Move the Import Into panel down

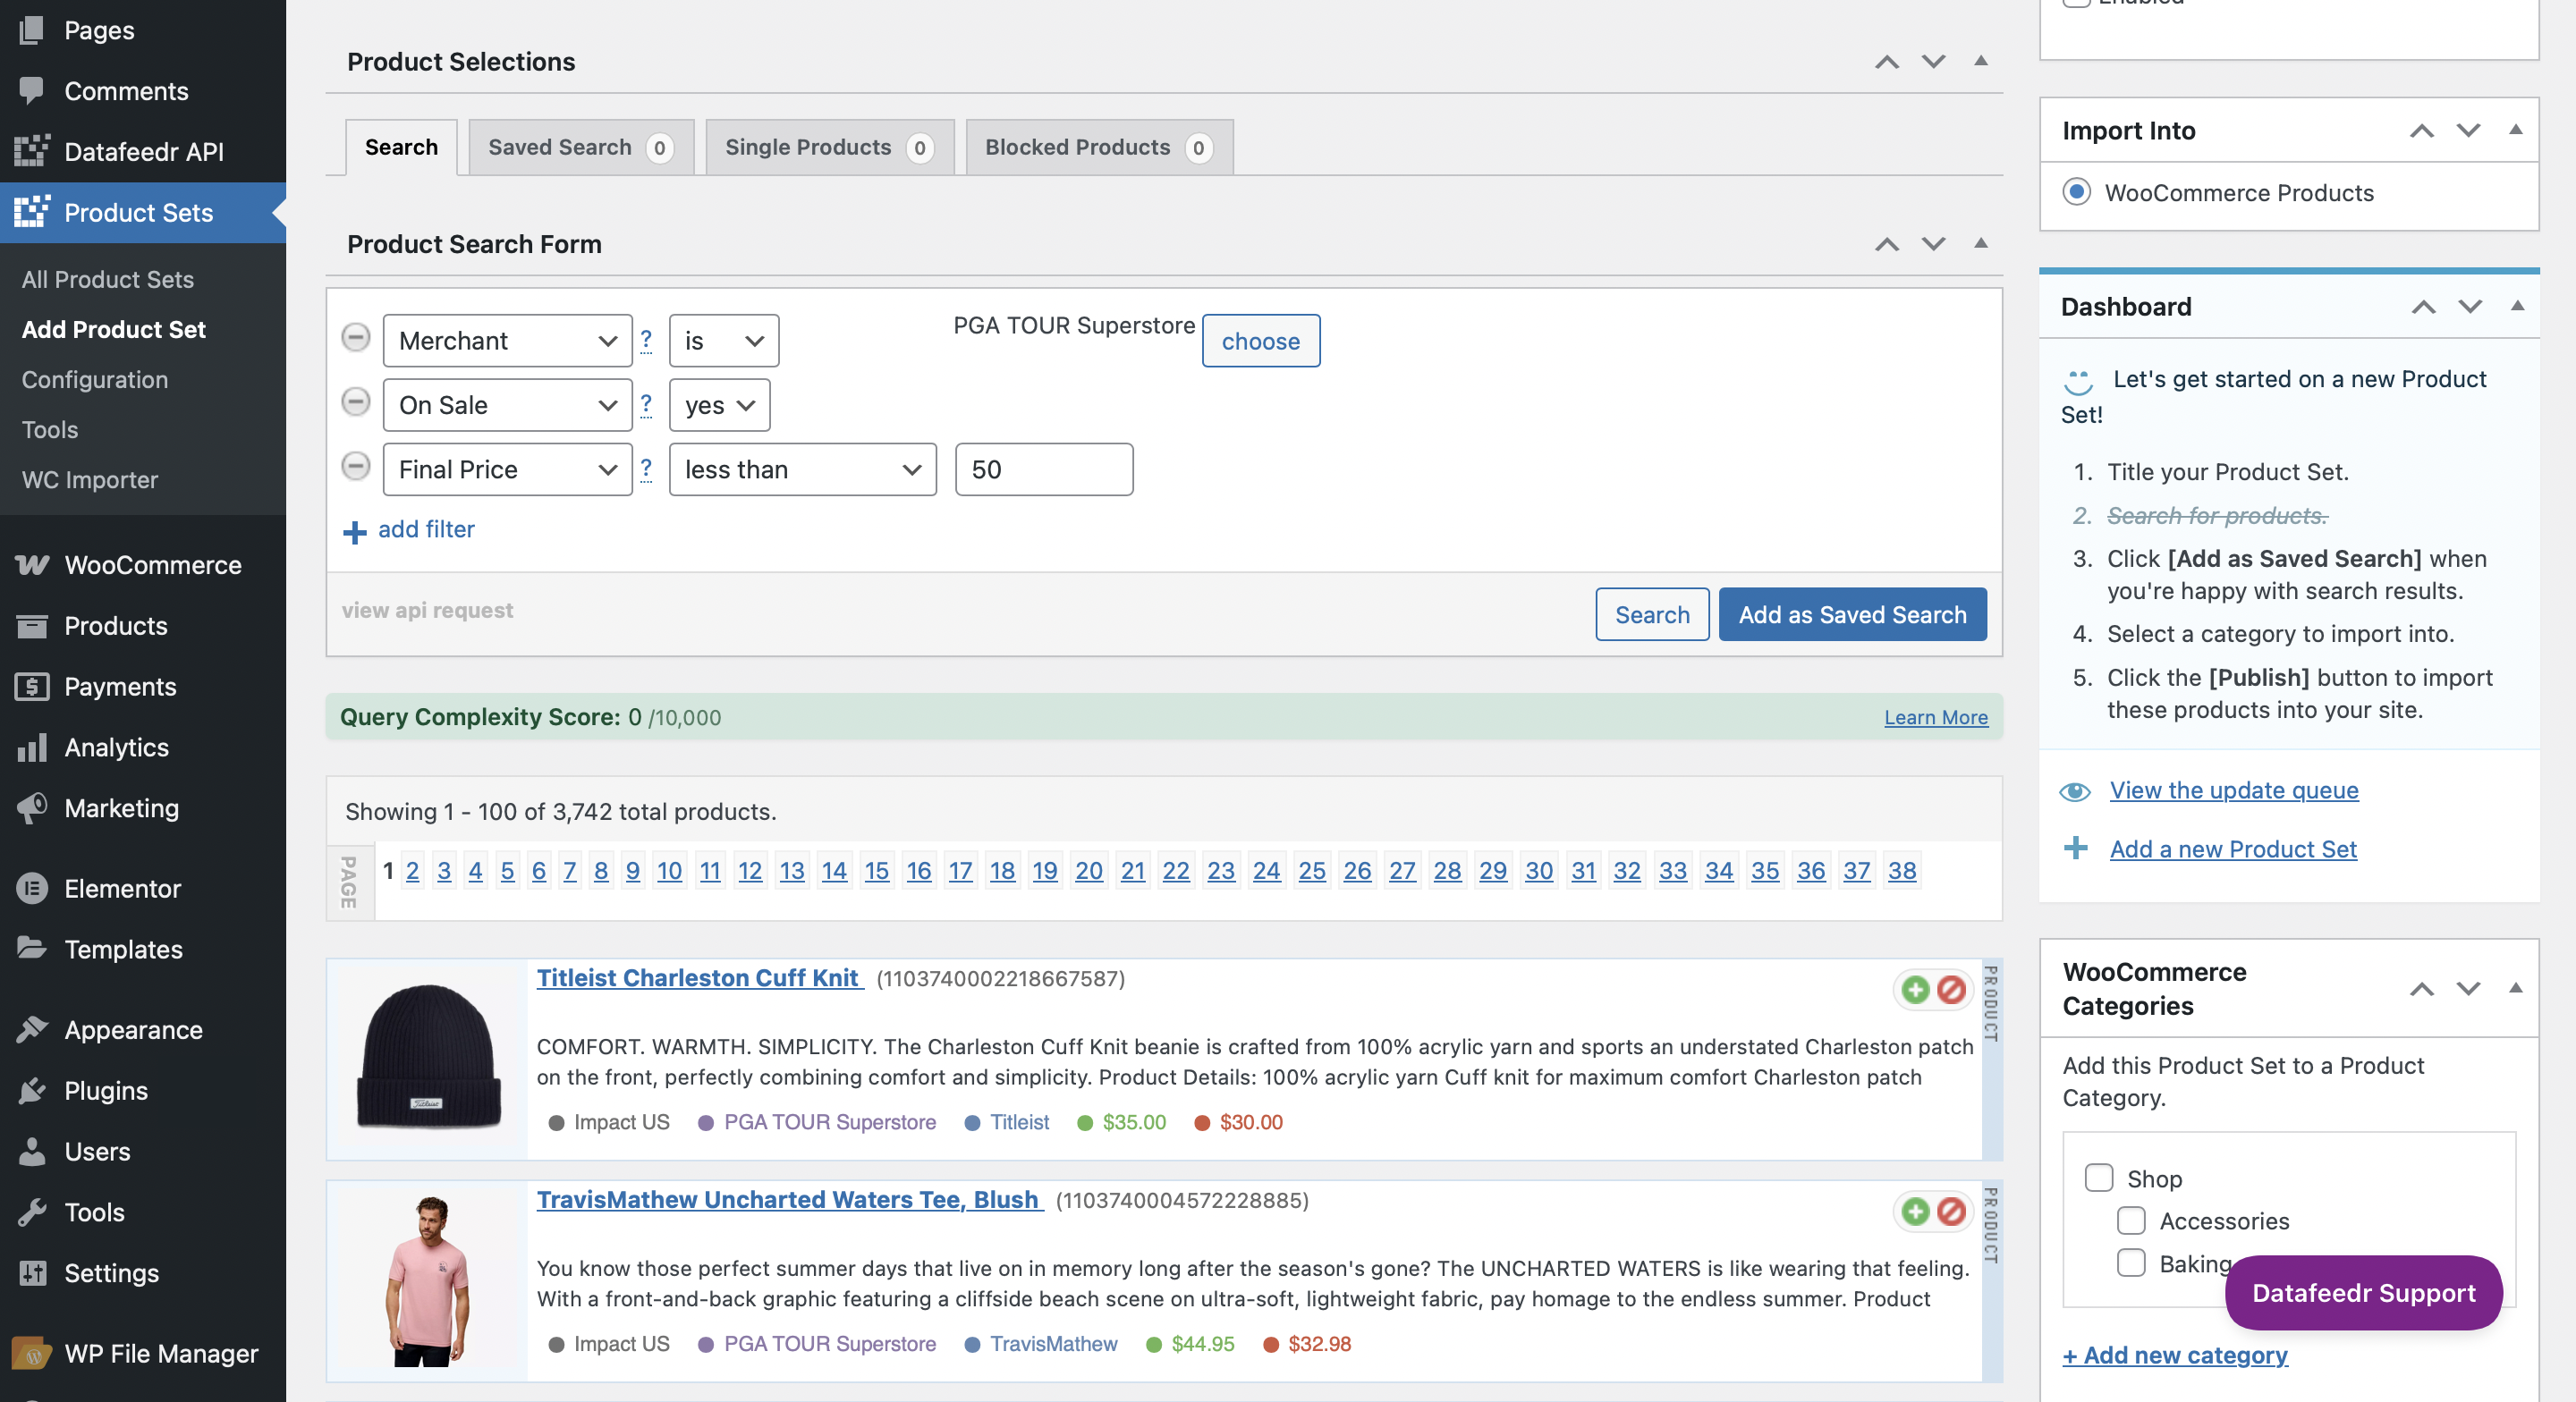click(x=2468, y=130)
